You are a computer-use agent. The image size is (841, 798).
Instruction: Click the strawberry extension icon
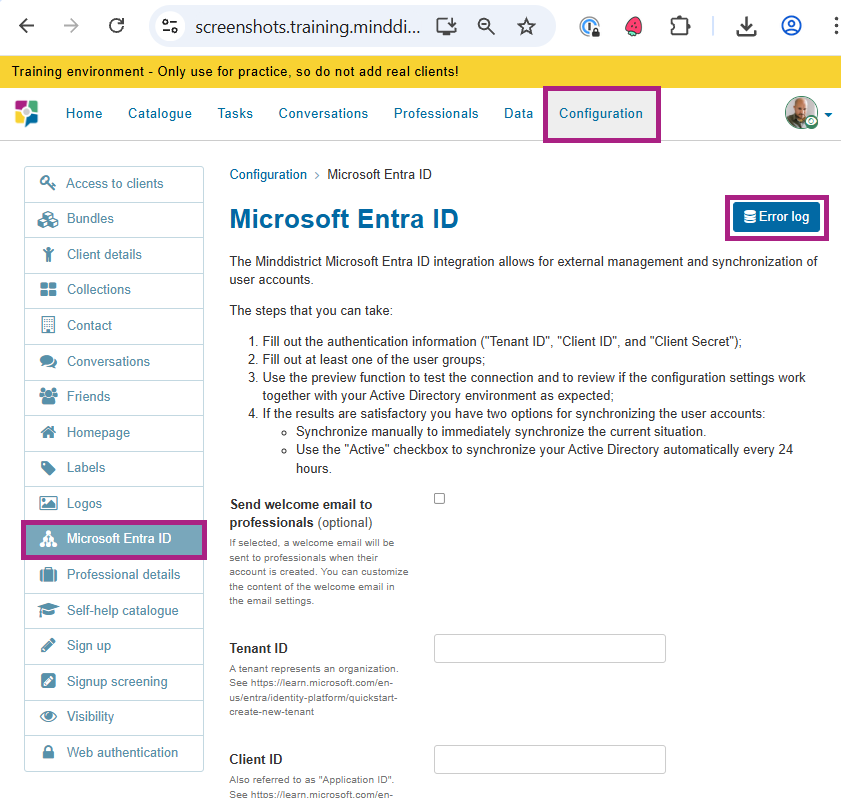pyautogui.click(x=634, y=26)
